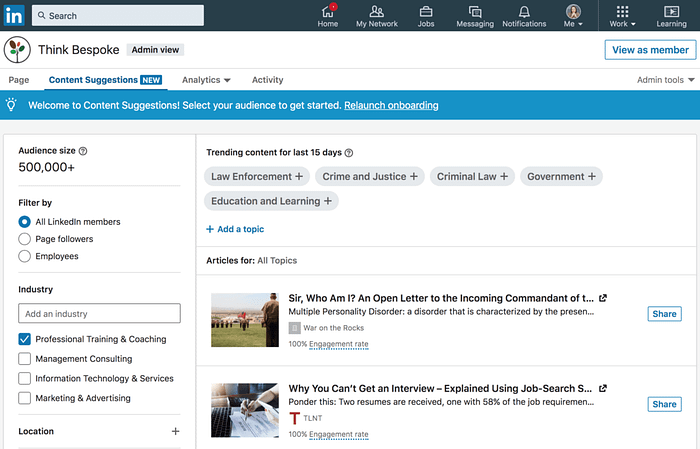
Task: Select Employees radio button
Action: pyautogui.click(x=25, y=256)
